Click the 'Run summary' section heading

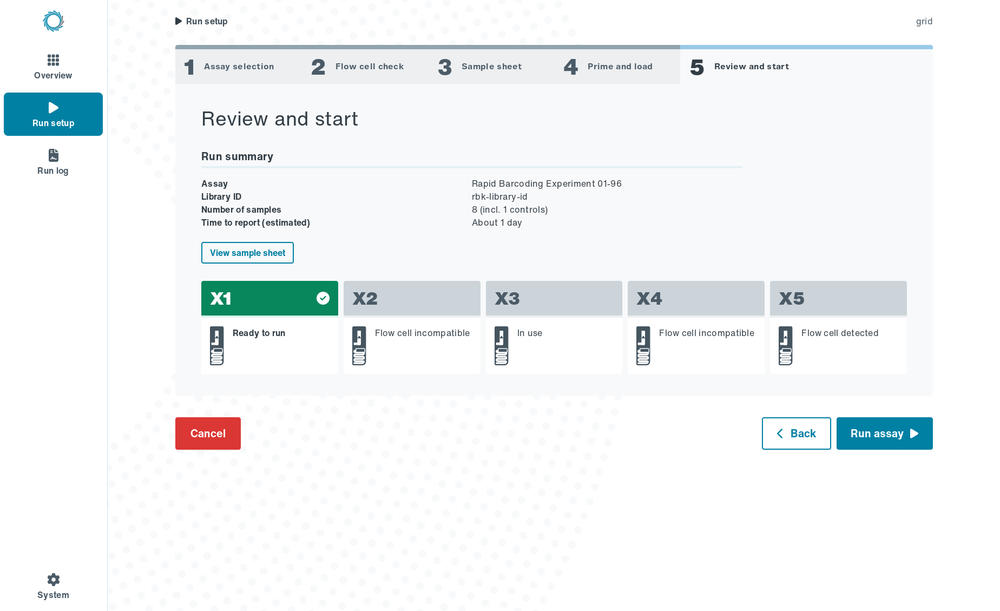point(237,156)
